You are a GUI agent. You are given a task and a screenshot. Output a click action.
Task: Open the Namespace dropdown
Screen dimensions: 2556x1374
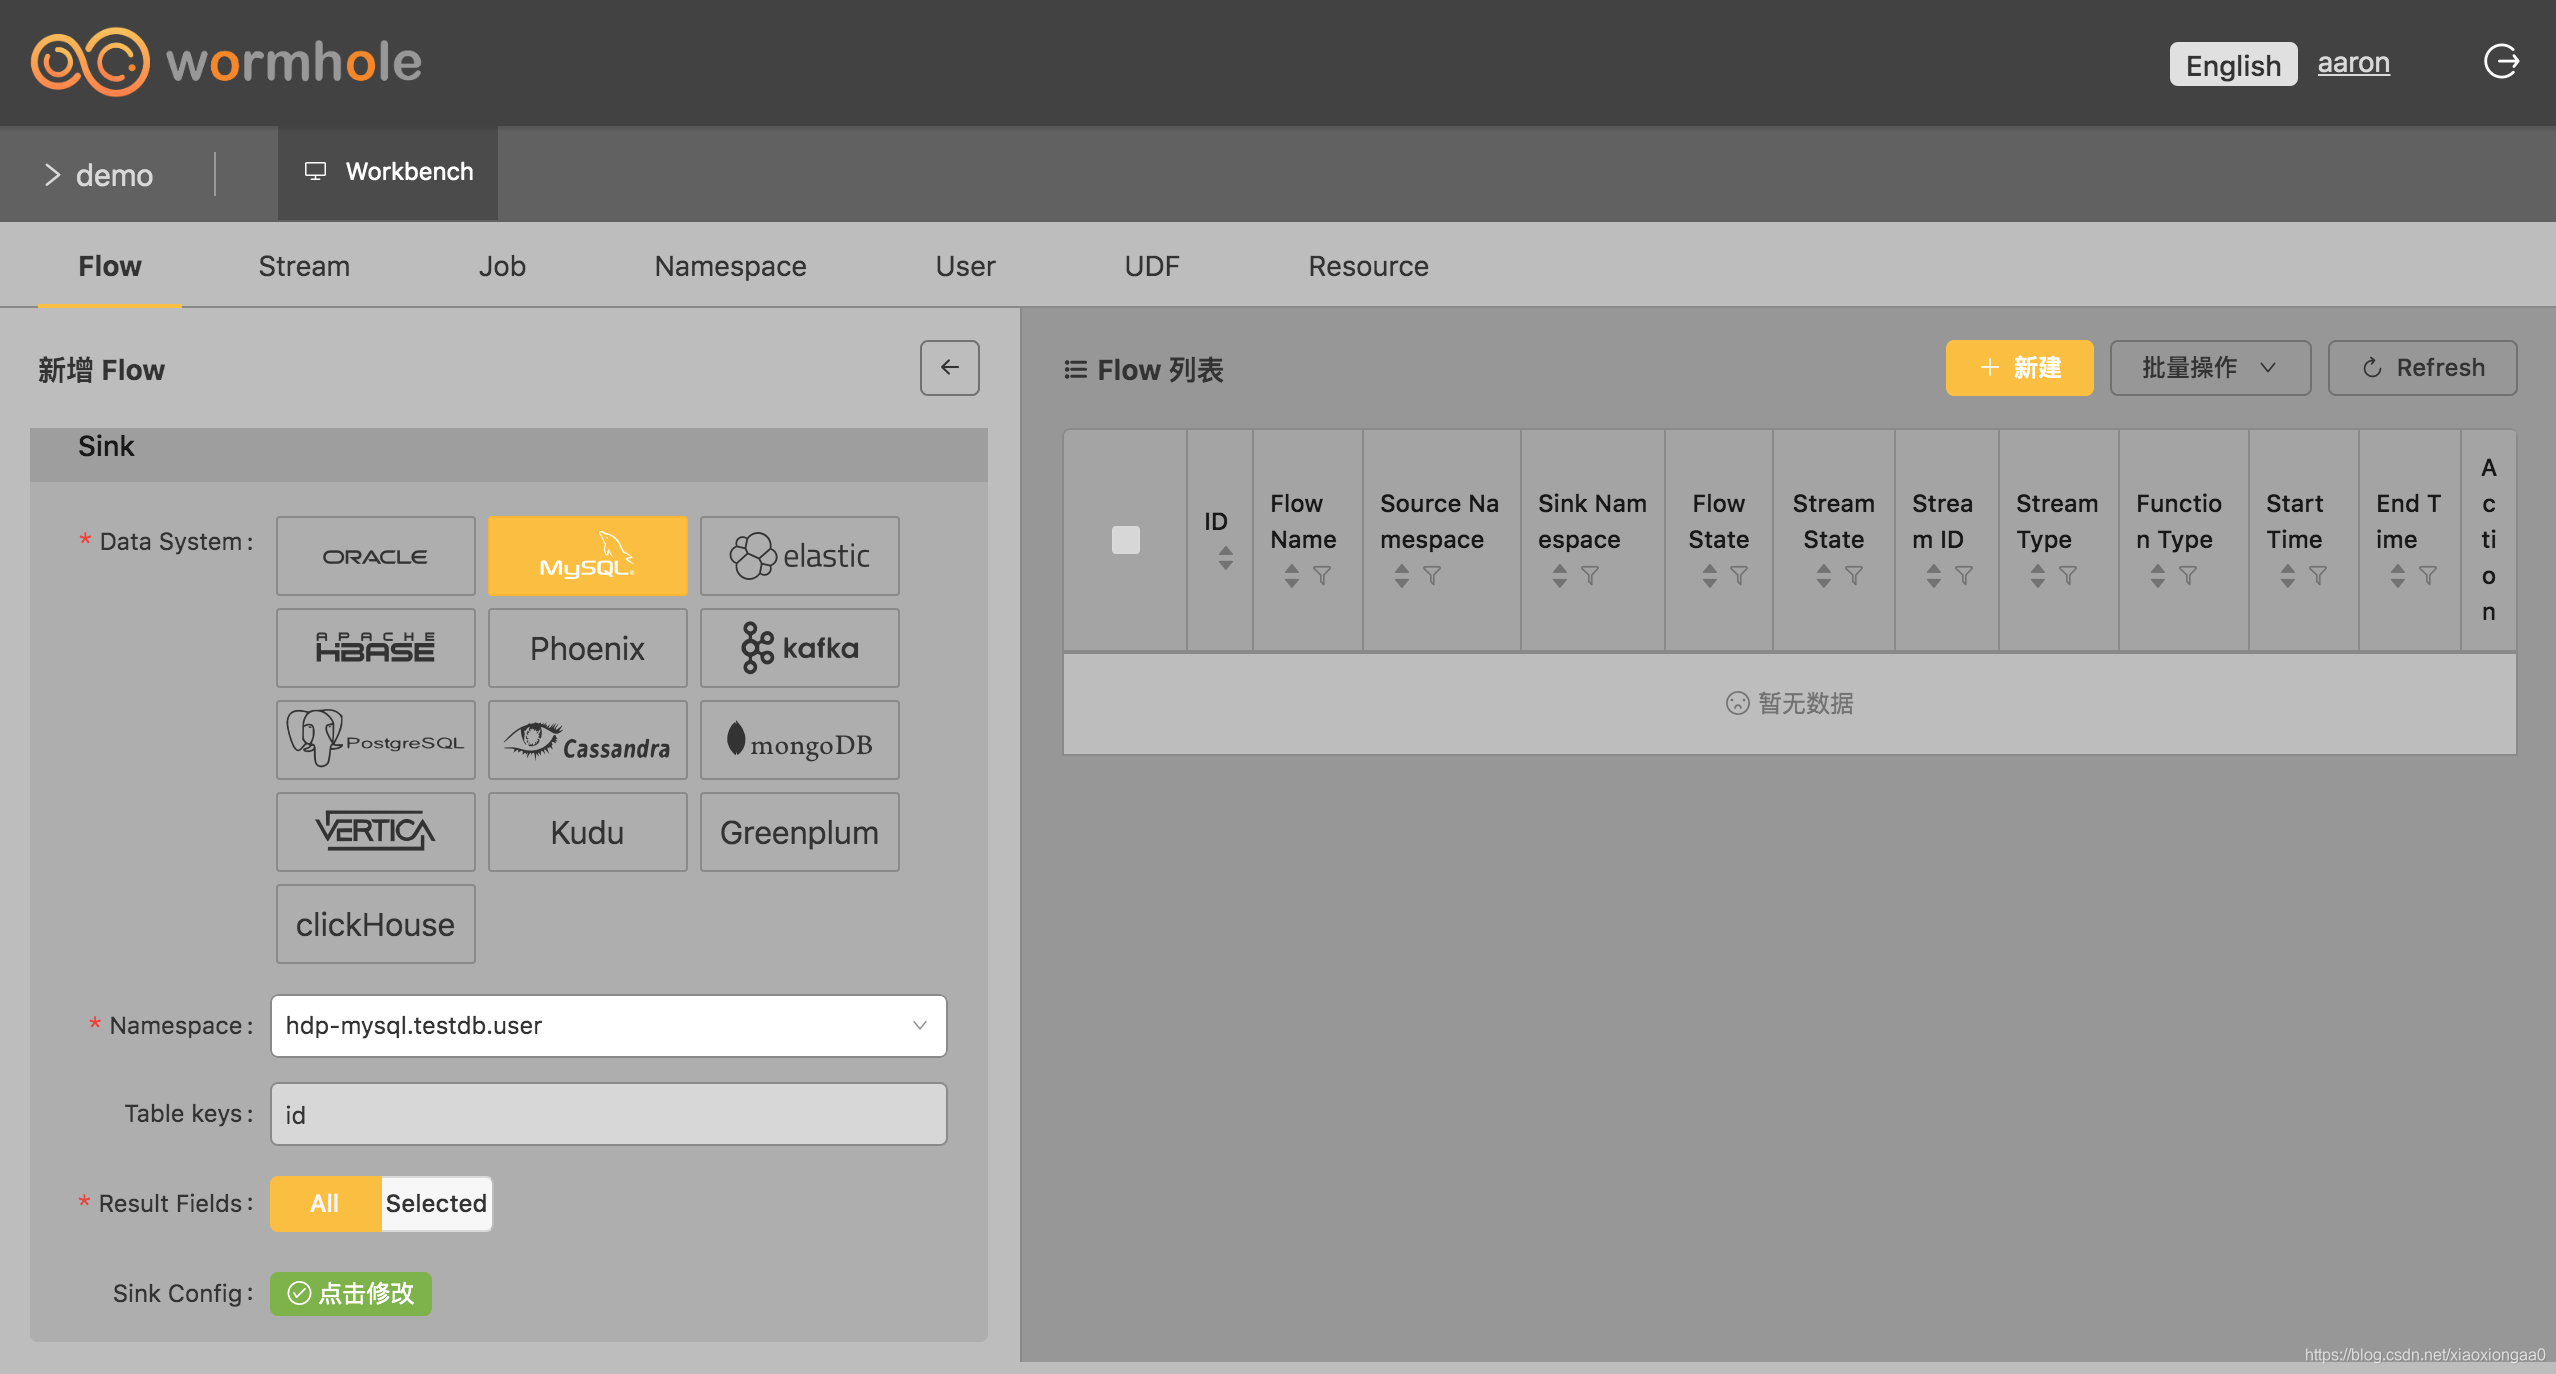tap(608, 1025)
